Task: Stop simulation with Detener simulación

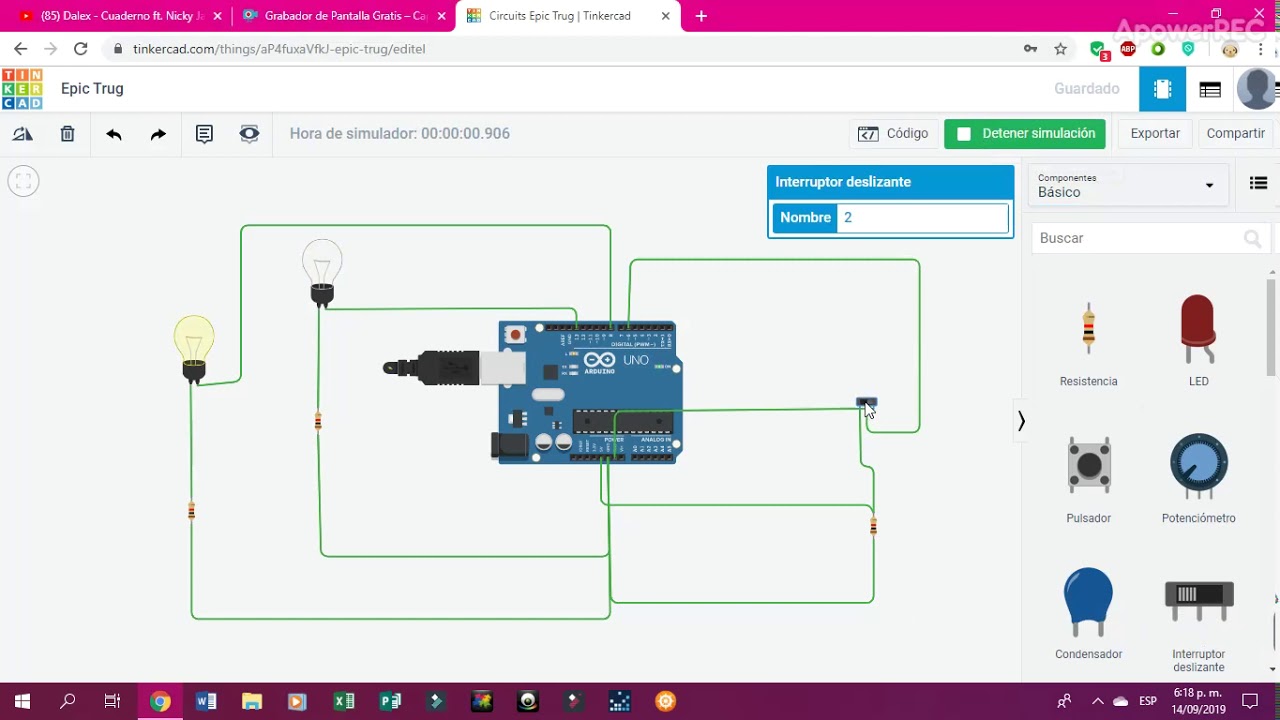Action: [1025, 133]
